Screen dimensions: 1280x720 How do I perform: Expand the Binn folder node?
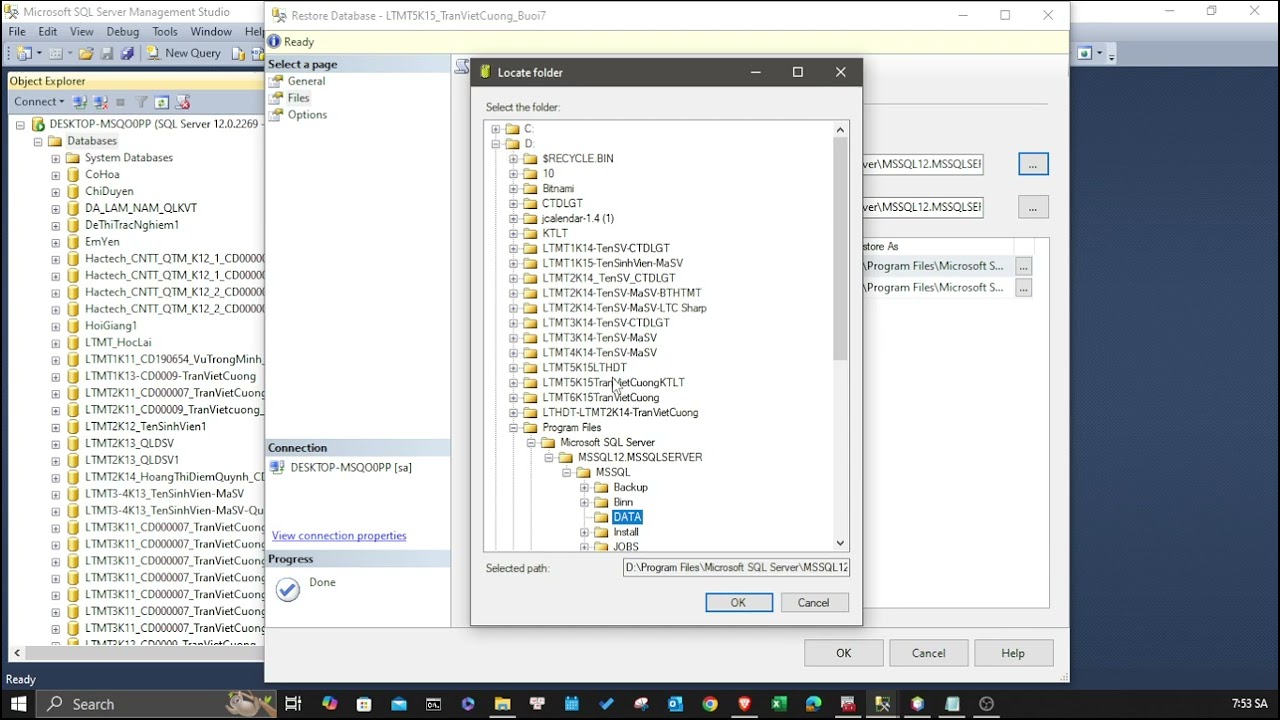tap(585, 503)
